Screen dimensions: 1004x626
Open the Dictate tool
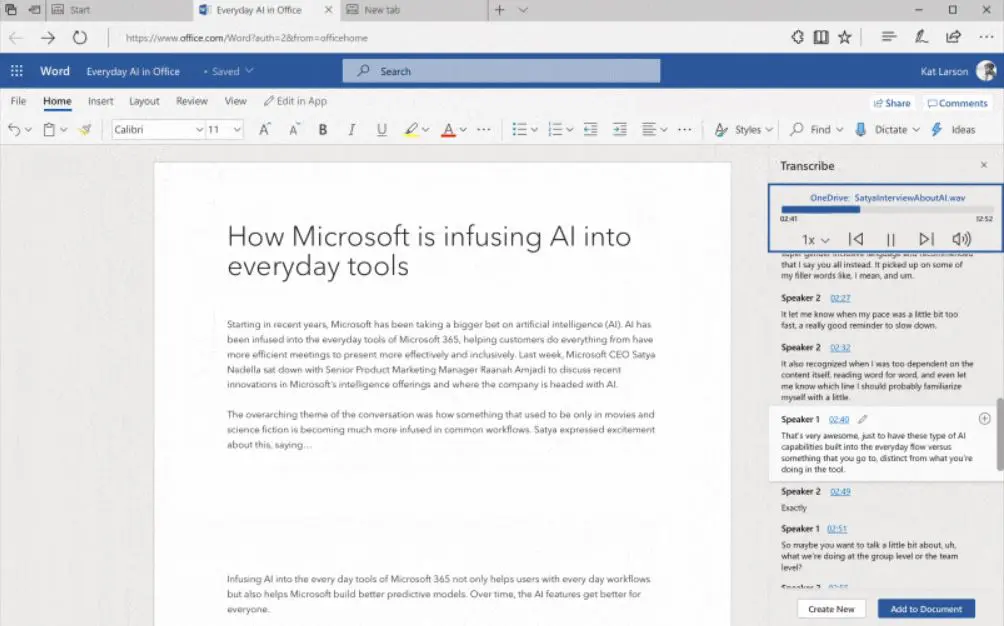pos(886,129)
